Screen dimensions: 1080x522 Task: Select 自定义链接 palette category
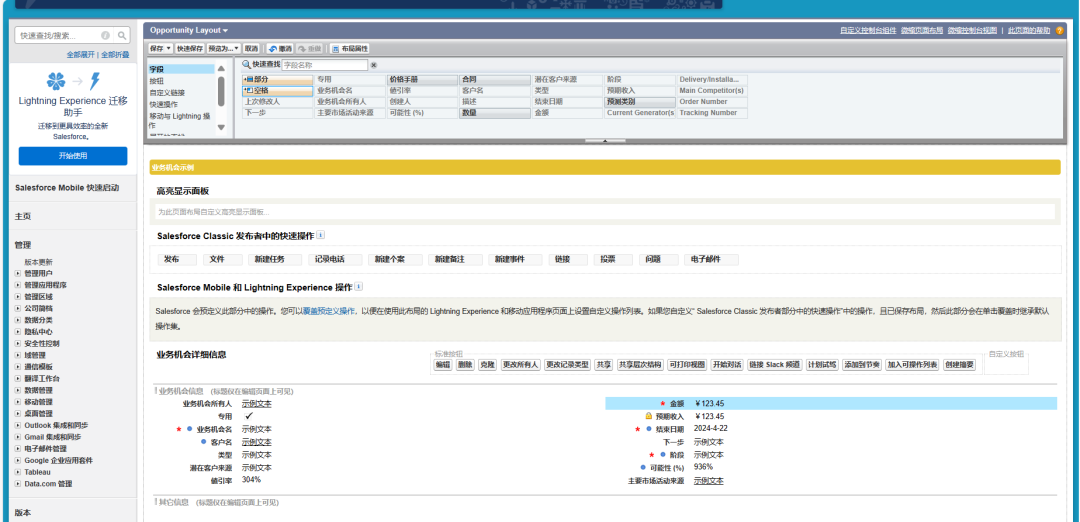[167, 93]
